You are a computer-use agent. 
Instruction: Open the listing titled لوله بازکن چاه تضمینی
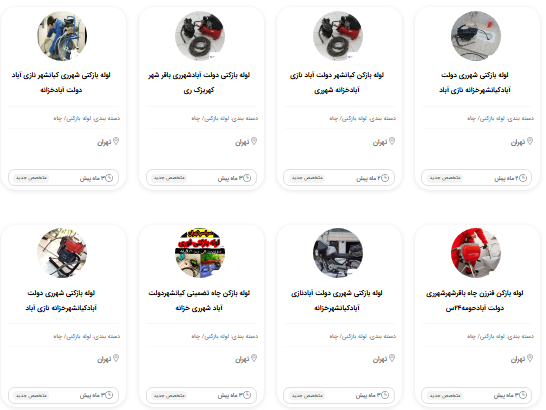199,300
